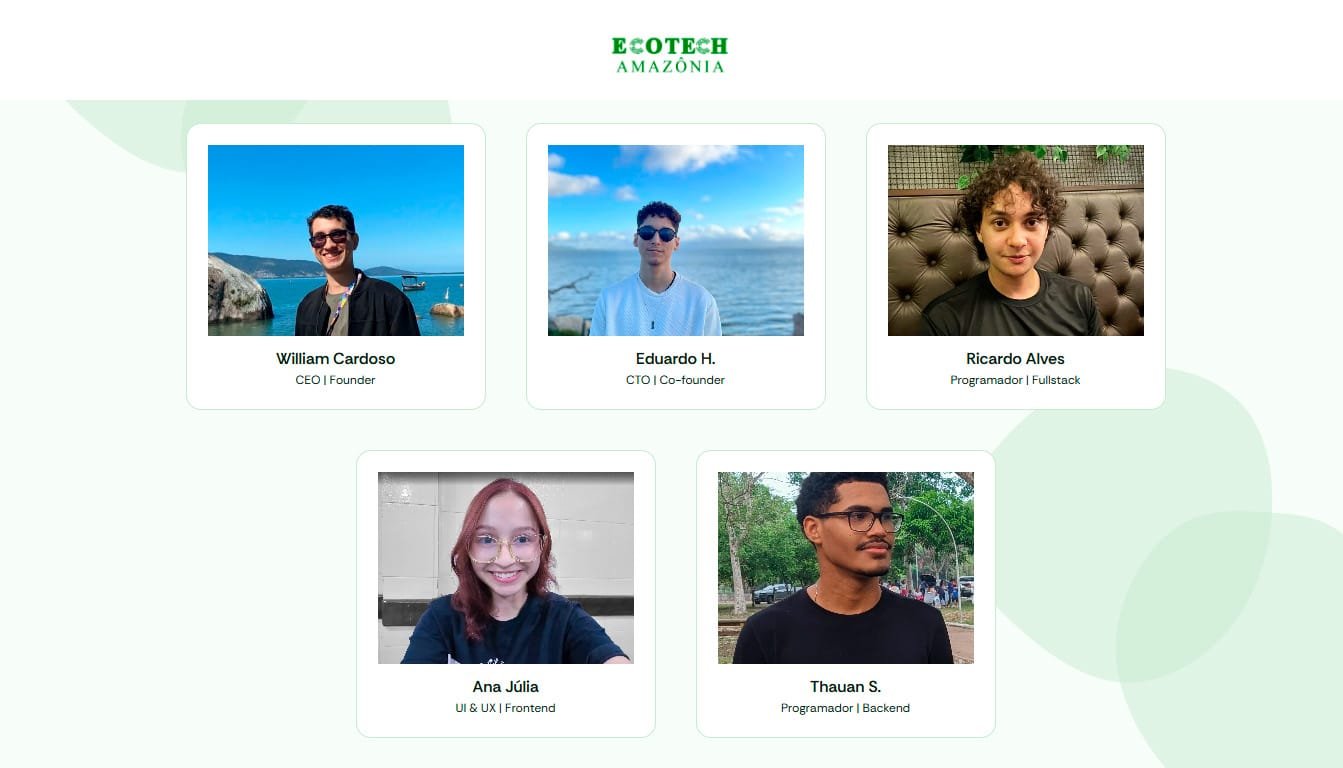
Task: Open Ricardo Alves's profile photo
Action: pos(1016,240)
